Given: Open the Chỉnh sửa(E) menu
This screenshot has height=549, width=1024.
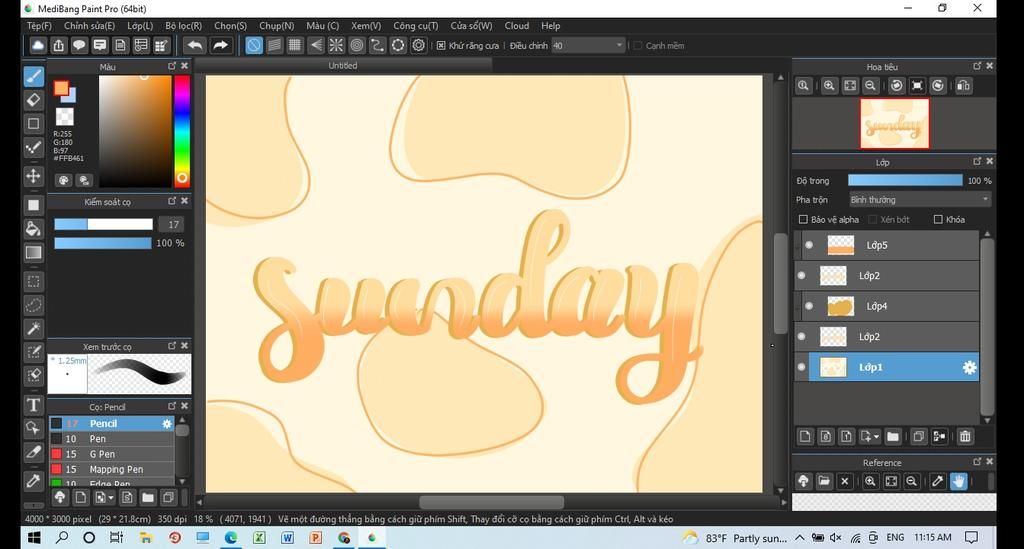Looking at the screenshot, I should coord(89,25).
